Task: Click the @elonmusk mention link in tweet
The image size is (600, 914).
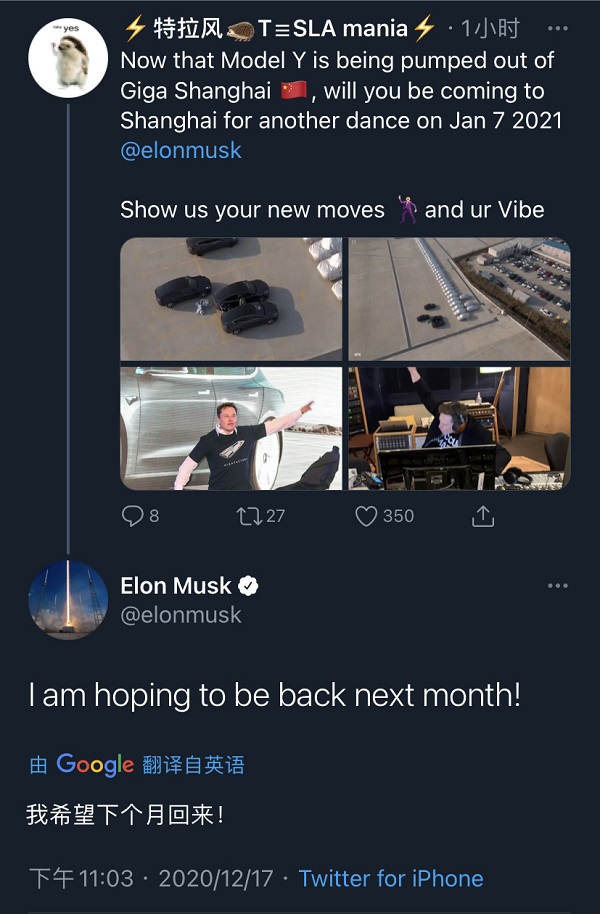Action: click(x=181, y=151)
